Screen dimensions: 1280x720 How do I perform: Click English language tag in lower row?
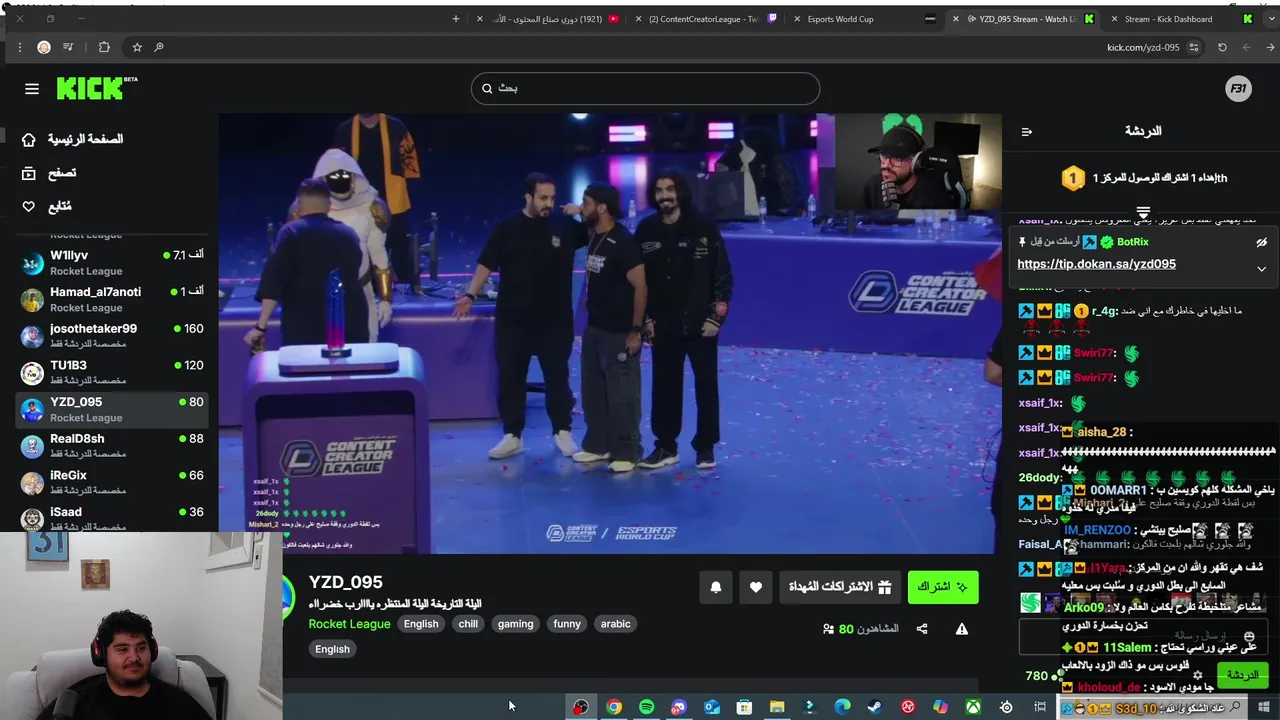(x=332, y=649)
